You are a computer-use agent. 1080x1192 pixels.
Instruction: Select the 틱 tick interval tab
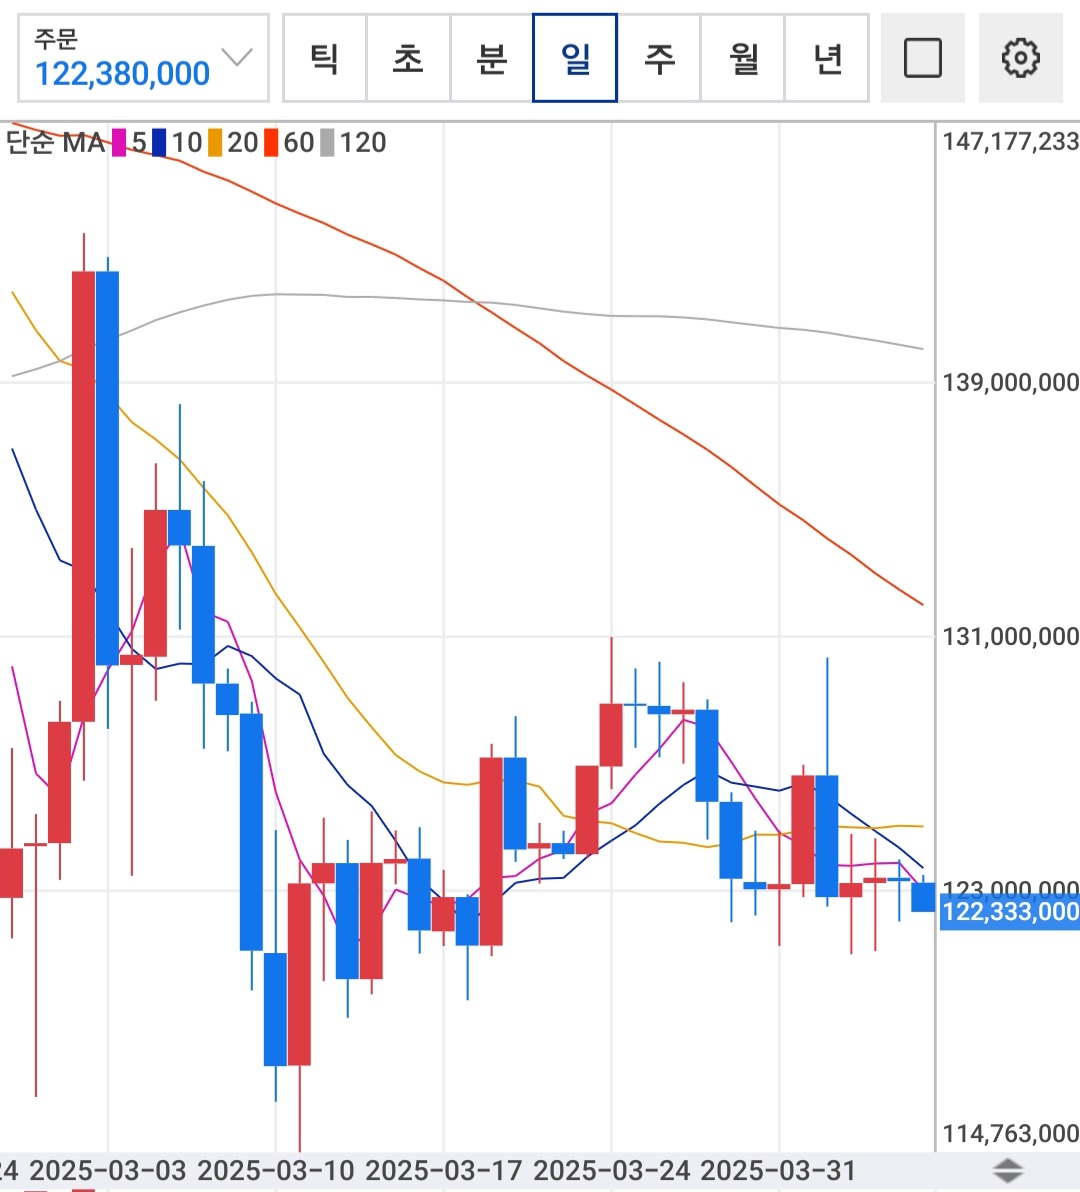point(325,58)
